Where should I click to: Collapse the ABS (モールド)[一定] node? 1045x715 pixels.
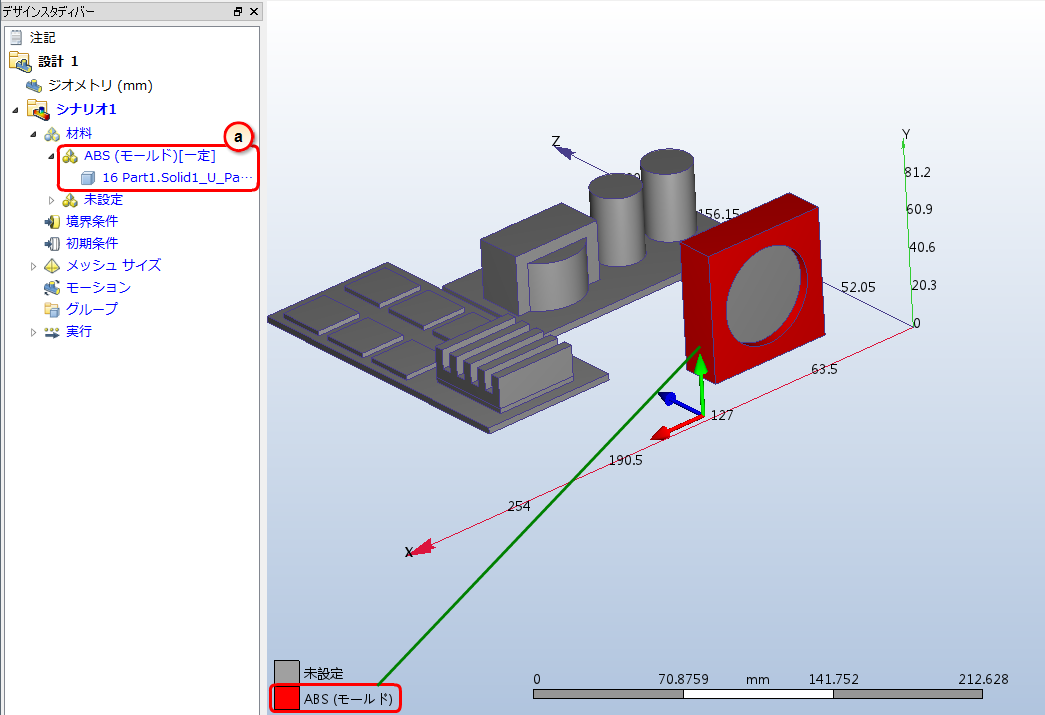51,157
